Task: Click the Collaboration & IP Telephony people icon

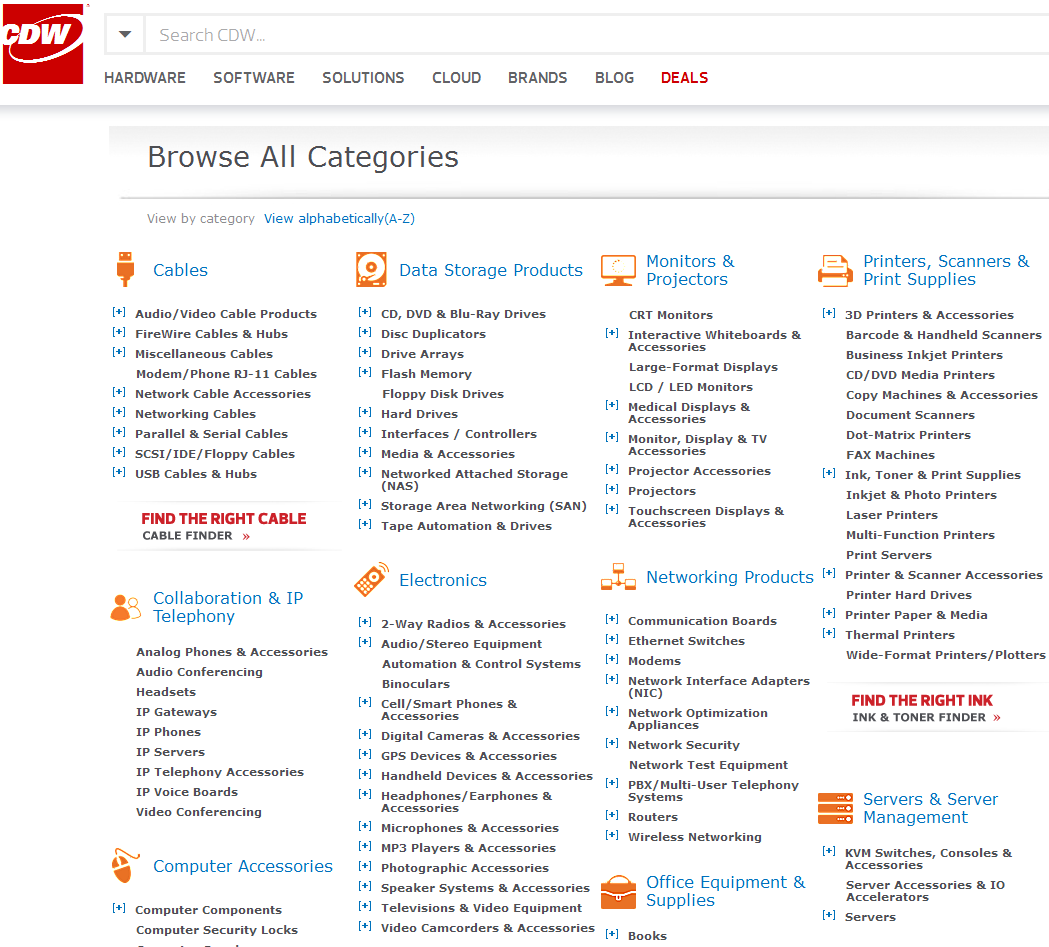Action: point(125,607)
